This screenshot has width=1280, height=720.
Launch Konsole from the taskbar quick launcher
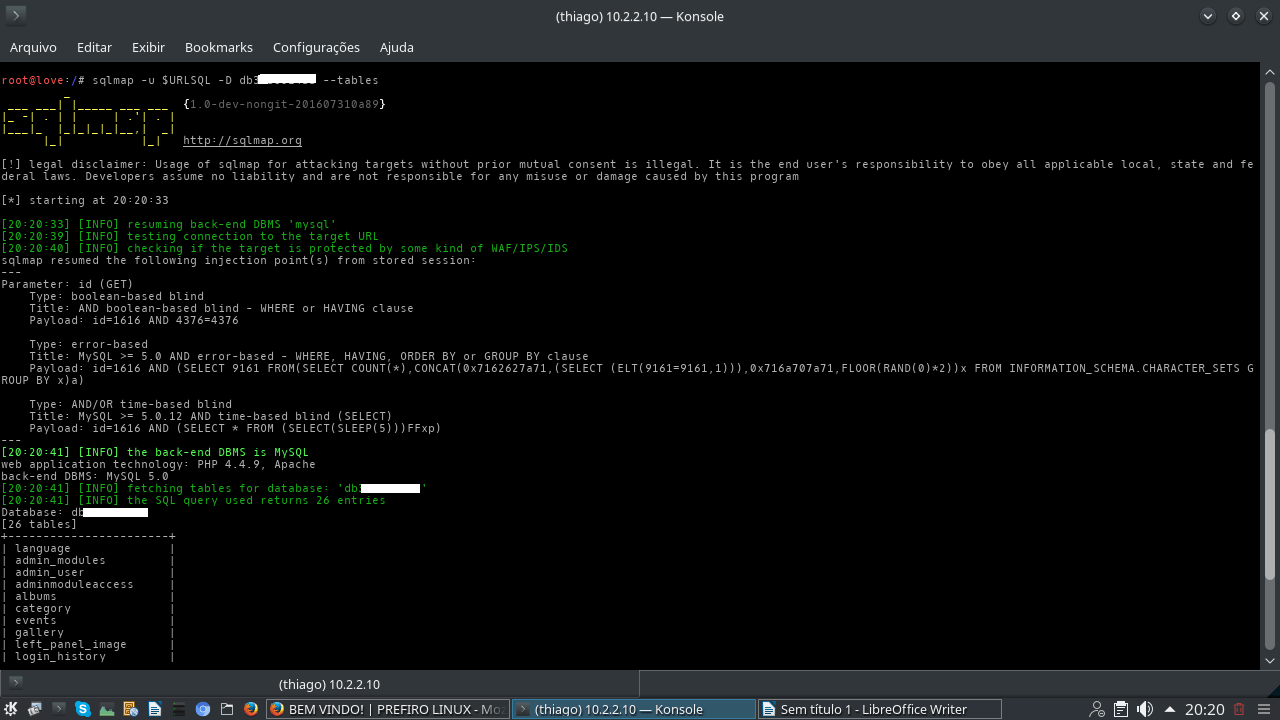point(59,709)
